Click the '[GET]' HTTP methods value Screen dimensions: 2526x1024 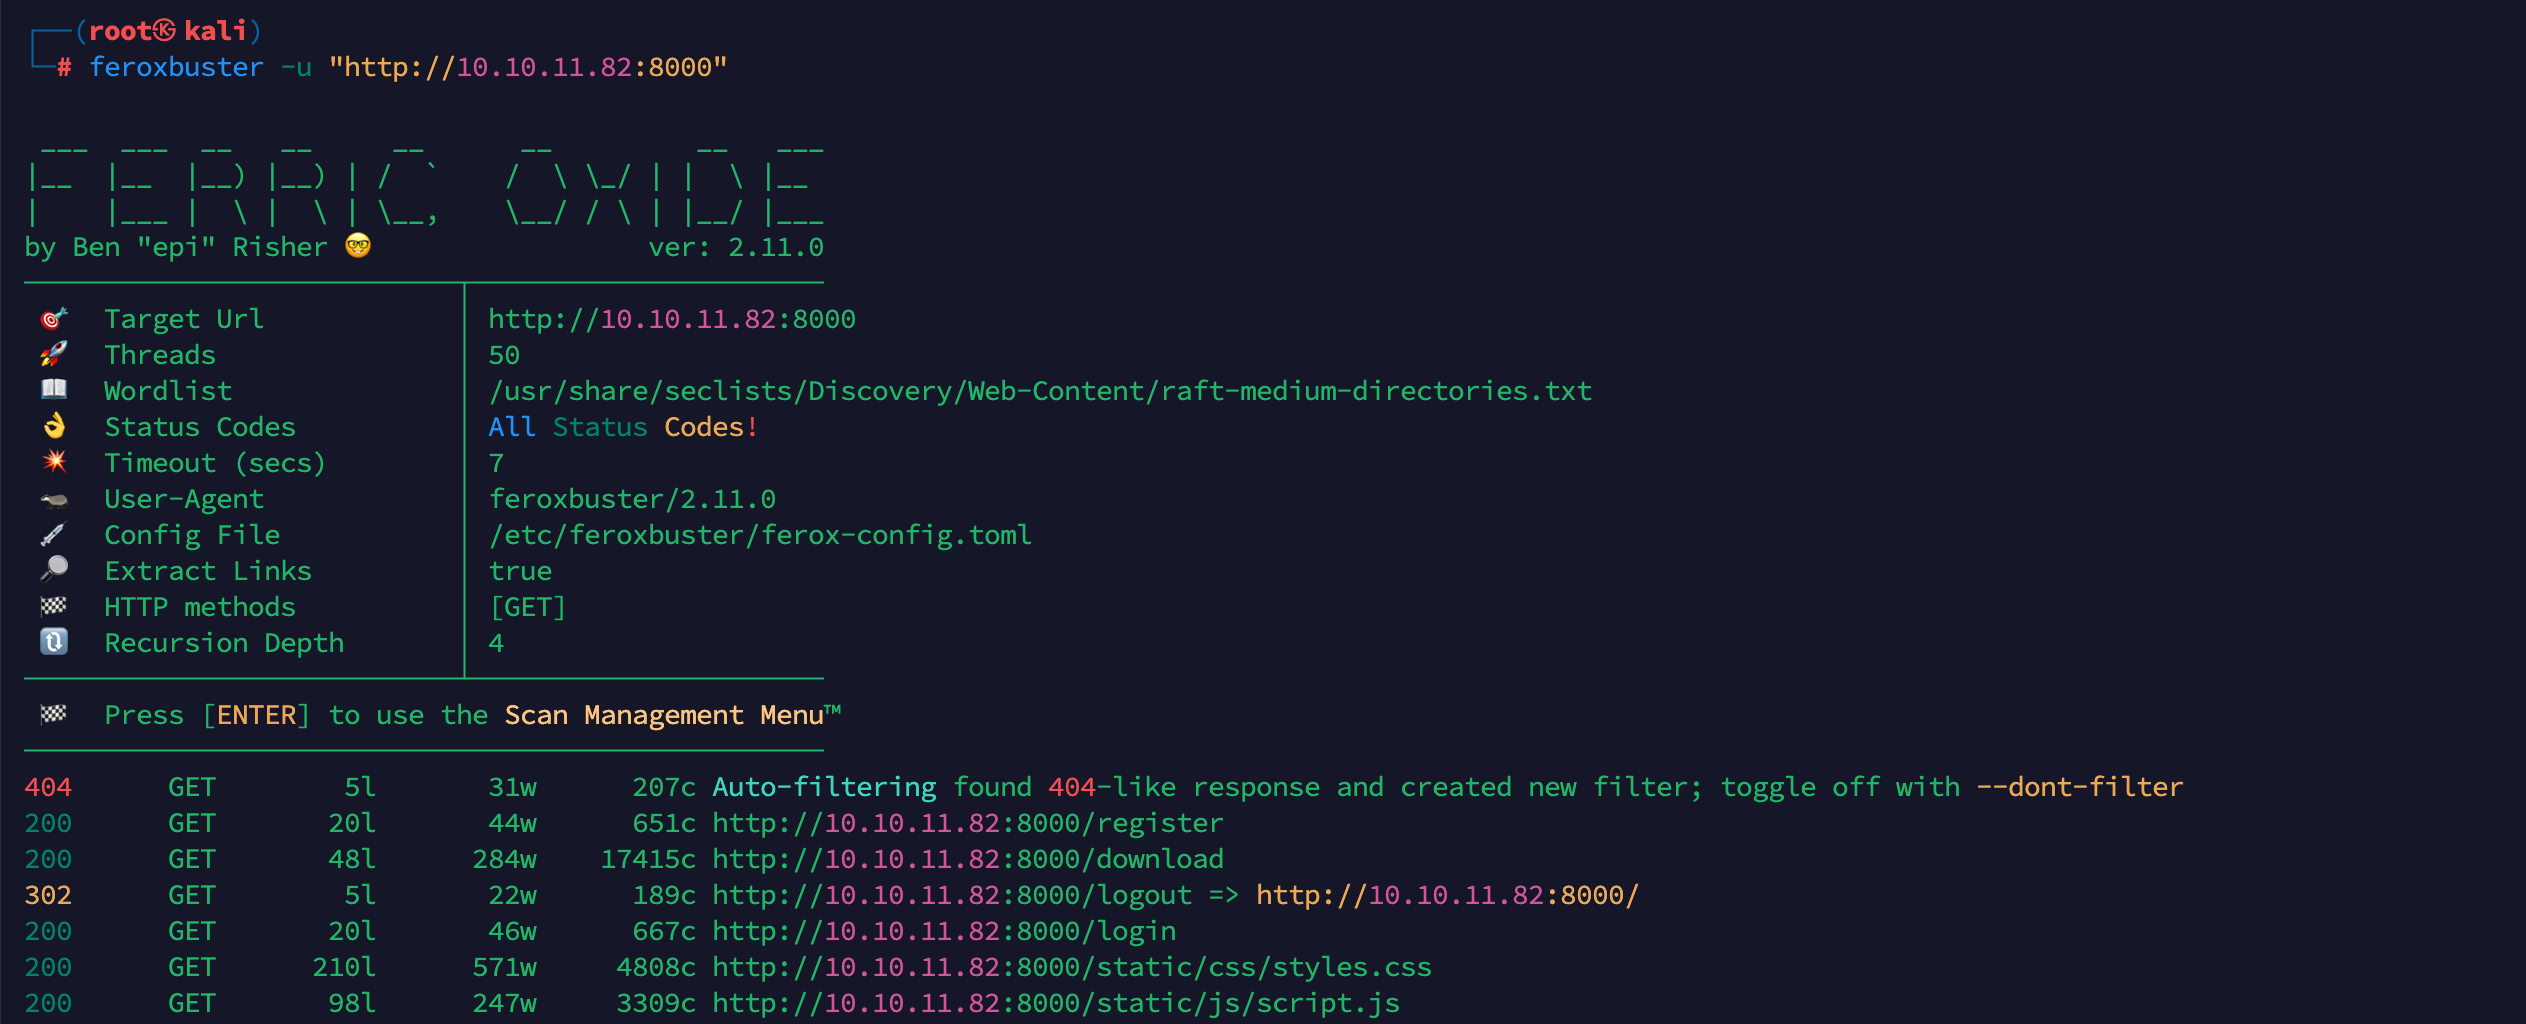point(528,607)
